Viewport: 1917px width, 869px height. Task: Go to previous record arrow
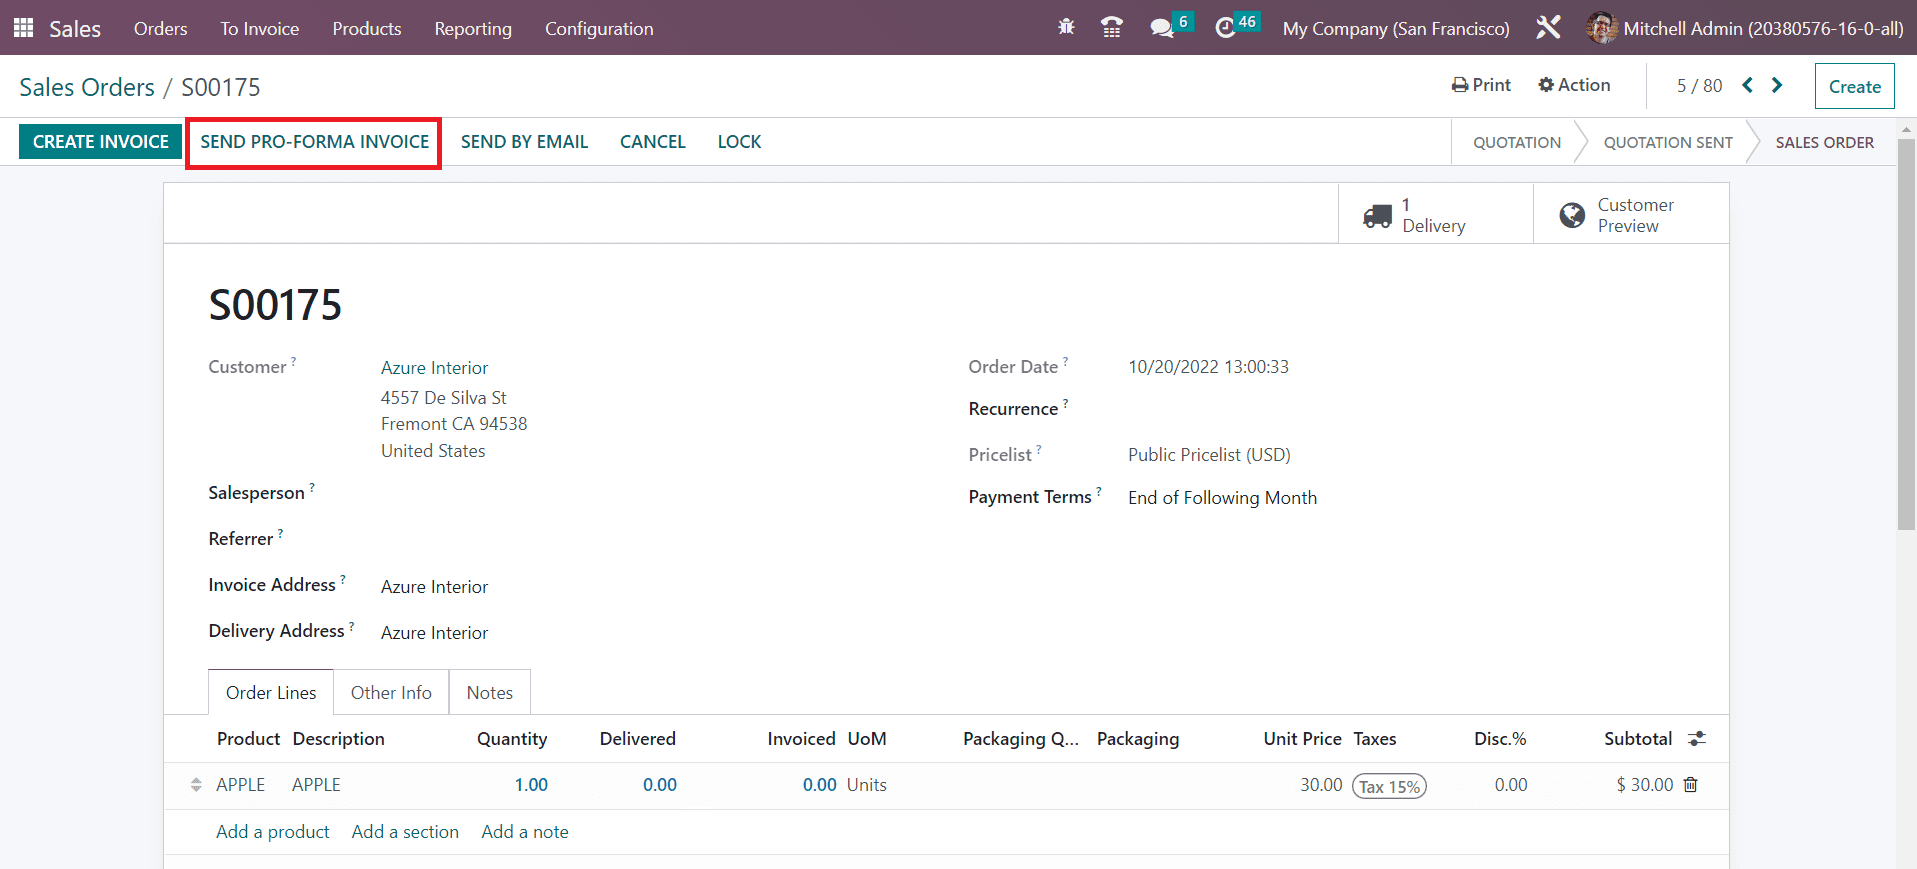[1747, 85]
